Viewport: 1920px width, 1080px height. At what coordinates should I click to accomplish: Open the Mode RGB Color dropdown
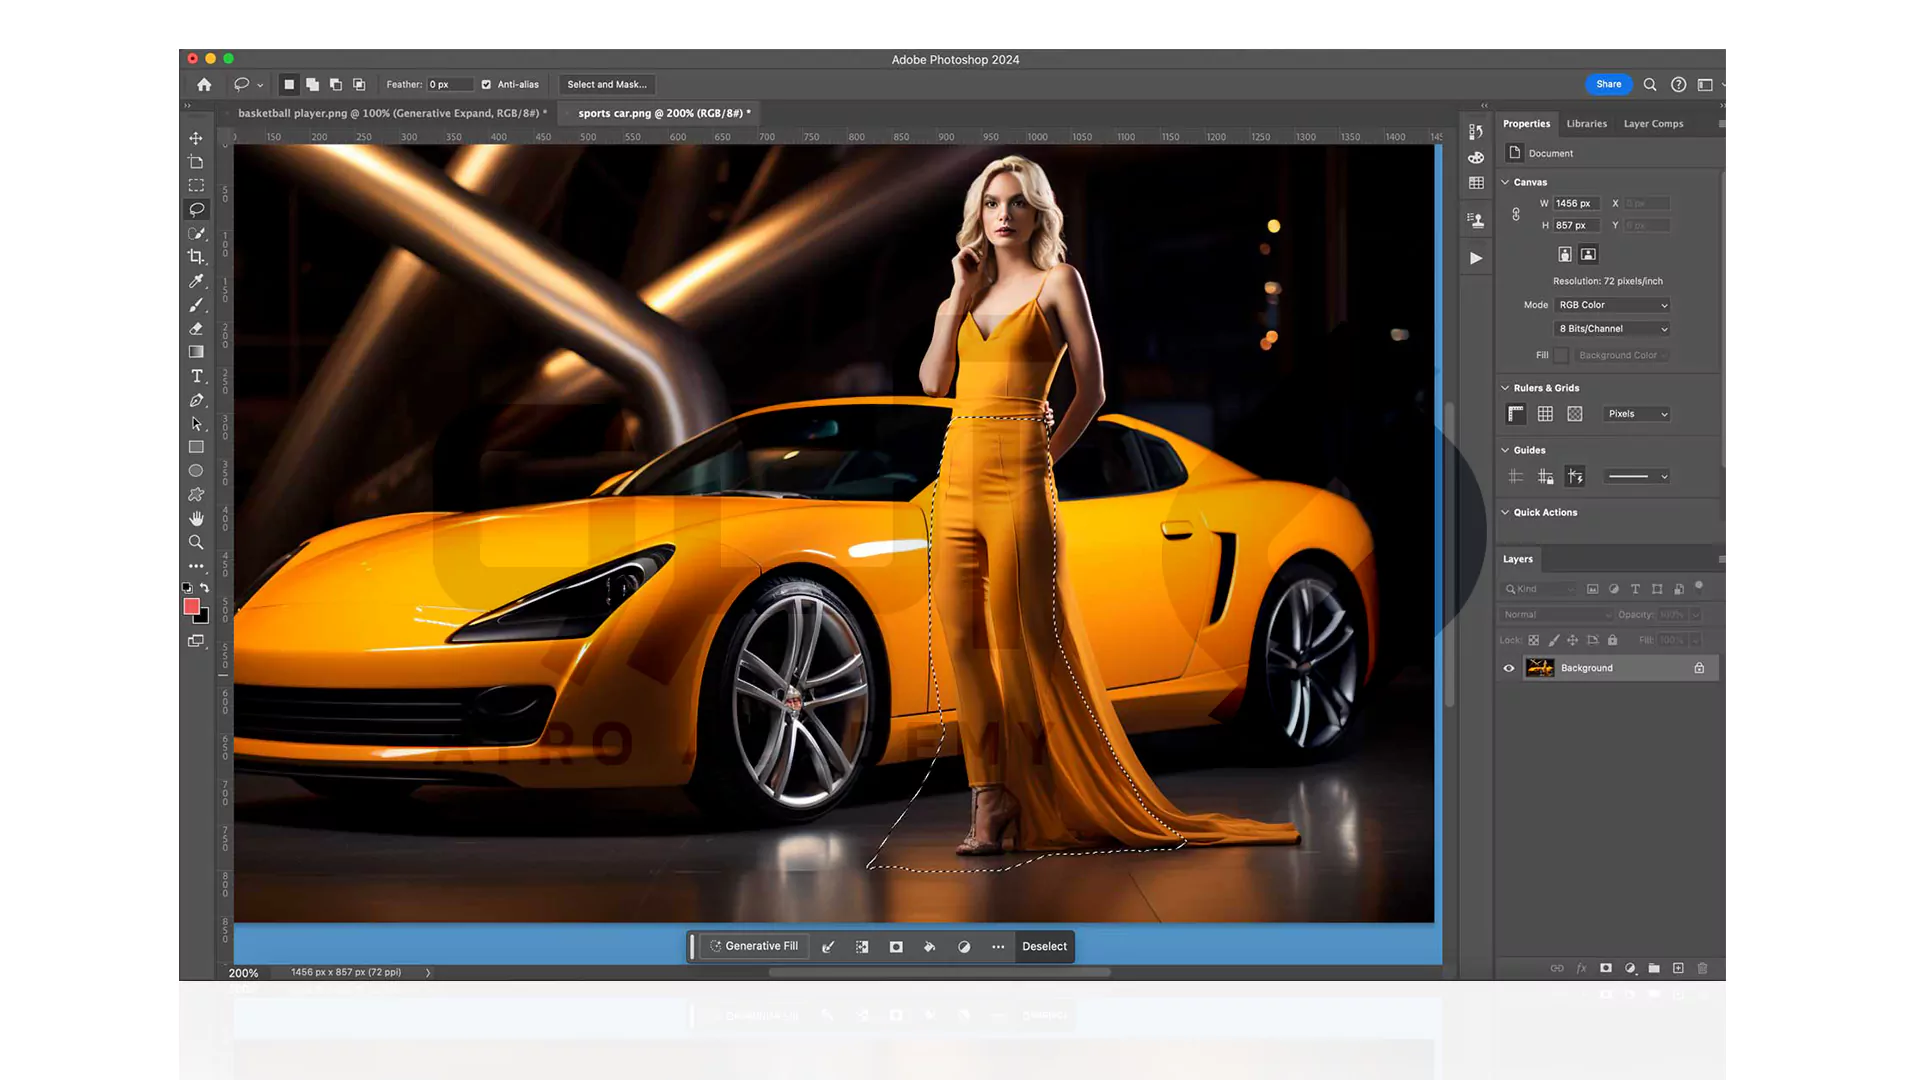[x=1612, y=305]
